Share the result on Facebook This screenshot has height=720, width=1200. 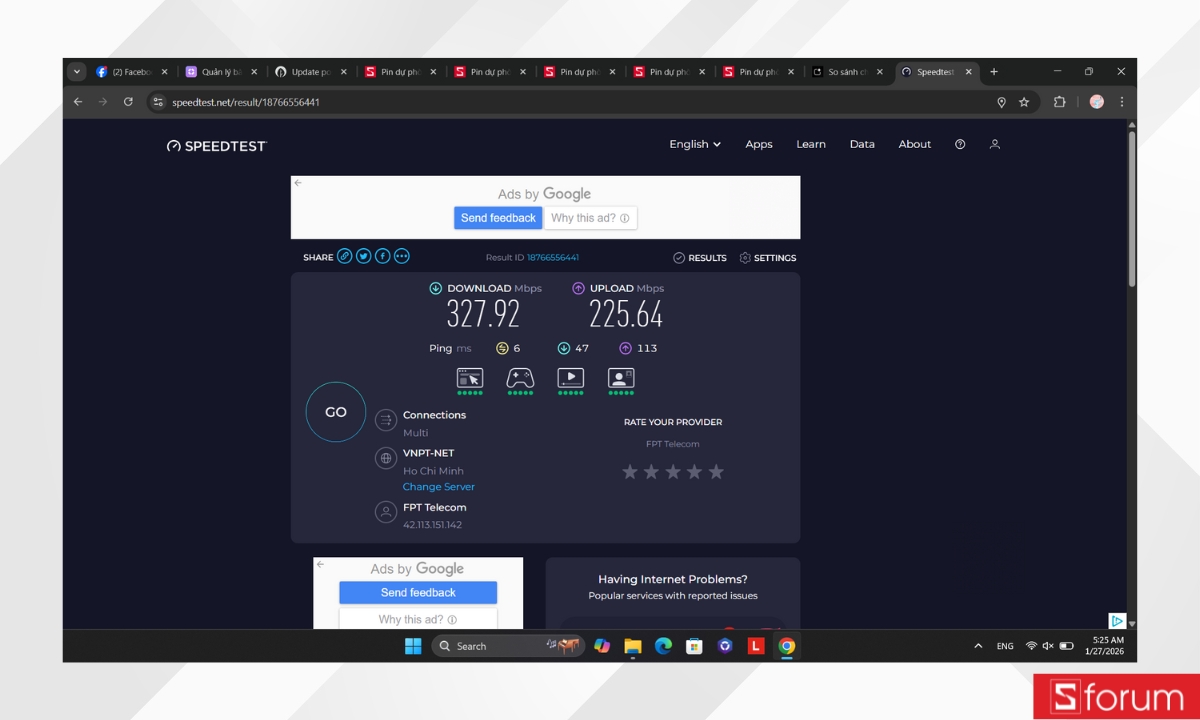pyautogui.click(x=382, y=256)
